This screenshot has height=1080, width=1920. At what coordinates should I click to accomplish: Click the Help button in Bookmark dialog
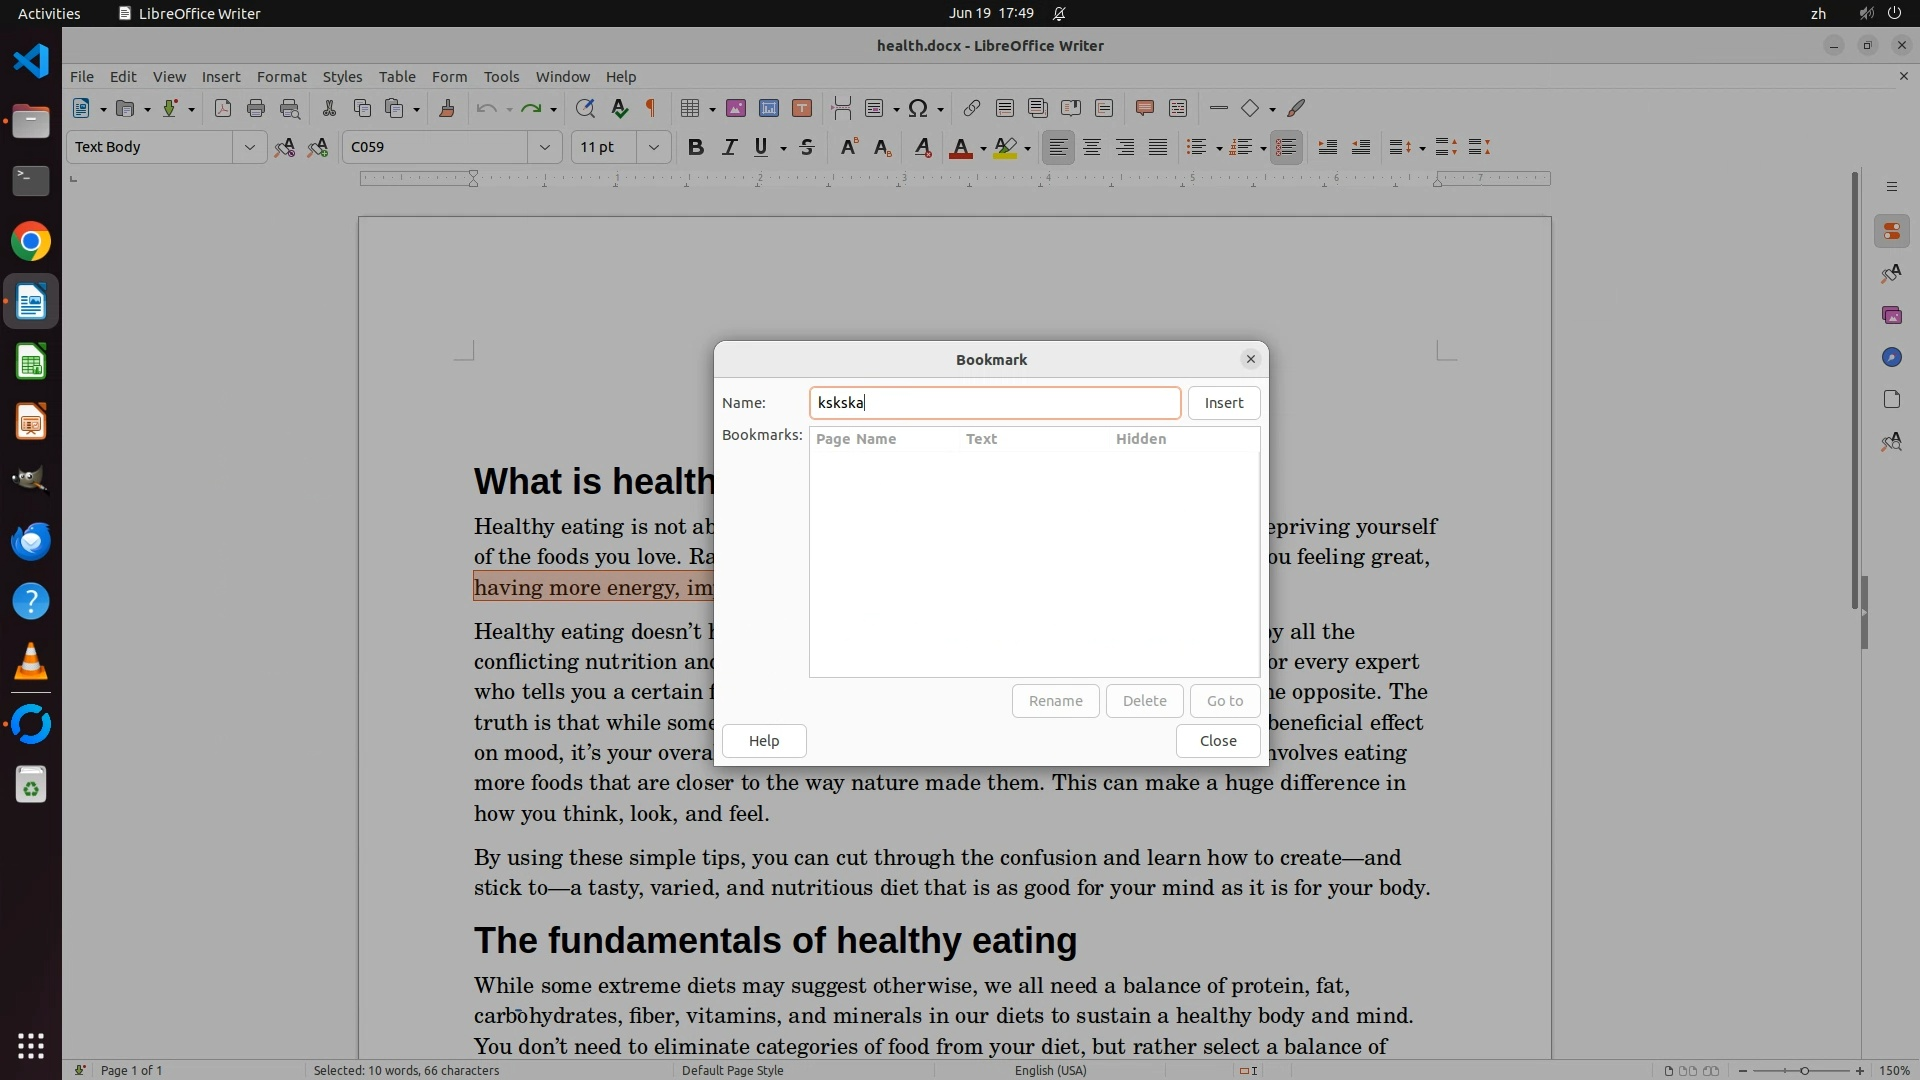pyautogui.click(x=764, y=741)
